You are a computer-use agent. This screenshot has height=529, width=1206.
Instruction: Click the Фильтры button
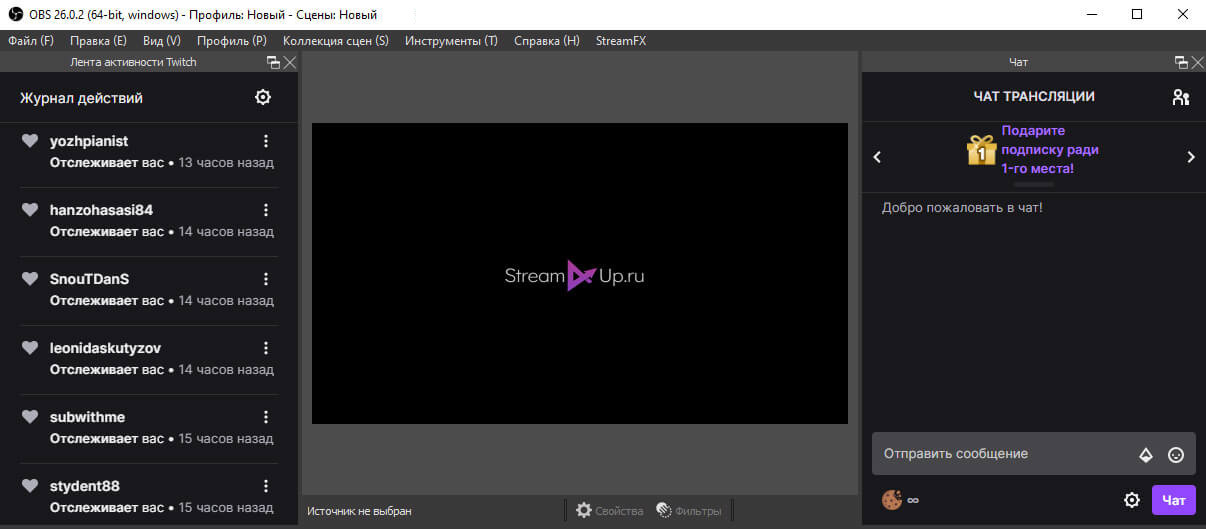pyautogui.click(x=689, y=511)
